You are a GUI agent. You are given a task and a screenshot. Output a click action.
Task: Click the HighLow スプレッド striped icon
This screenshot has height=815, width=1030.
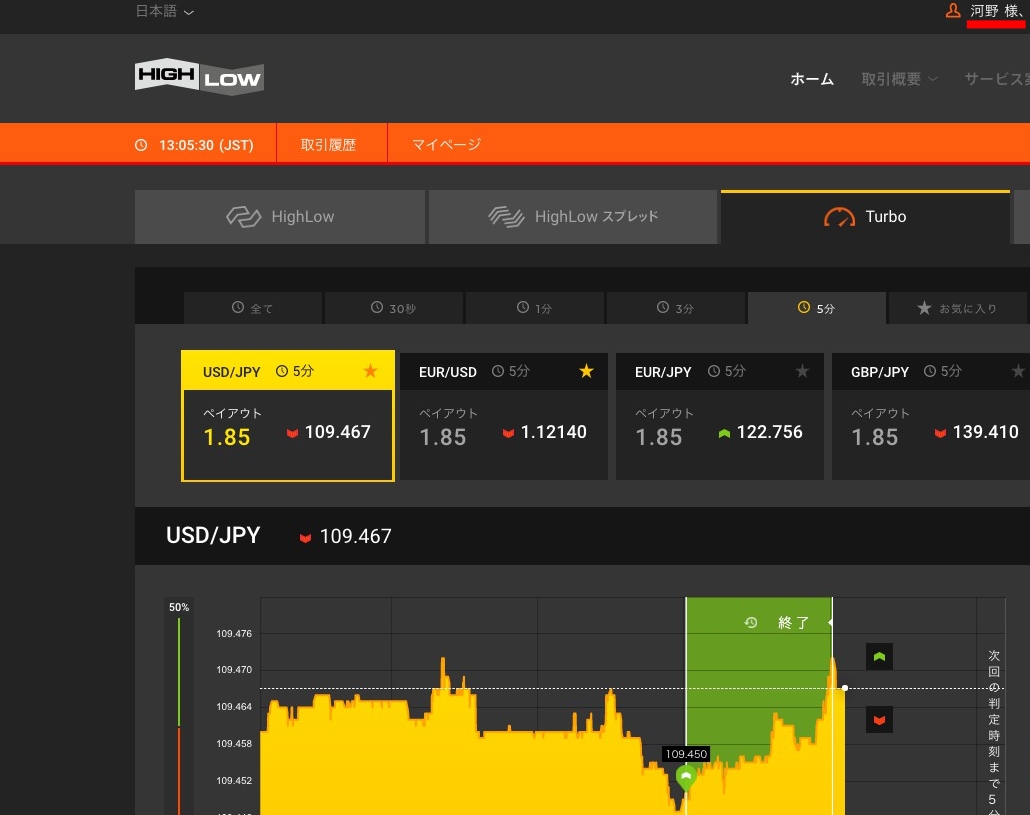pyautogui.click(x=506, y=217)
